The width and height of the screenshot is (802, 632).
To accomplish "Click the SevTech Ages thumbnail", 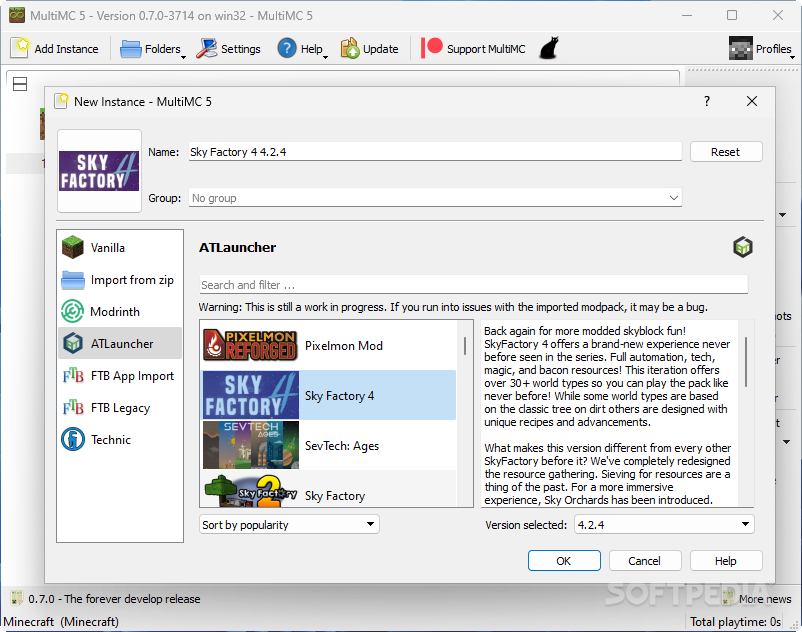I will pos(251,445).
